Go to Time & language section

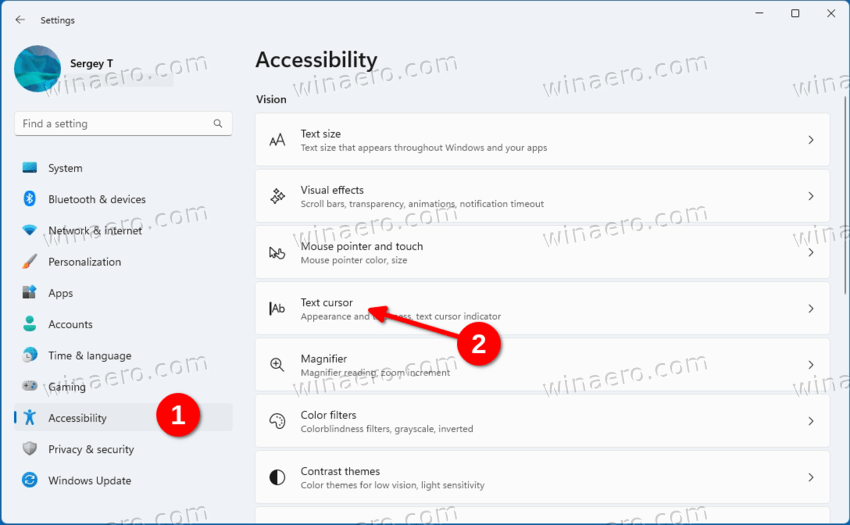[x=89, y=355]
